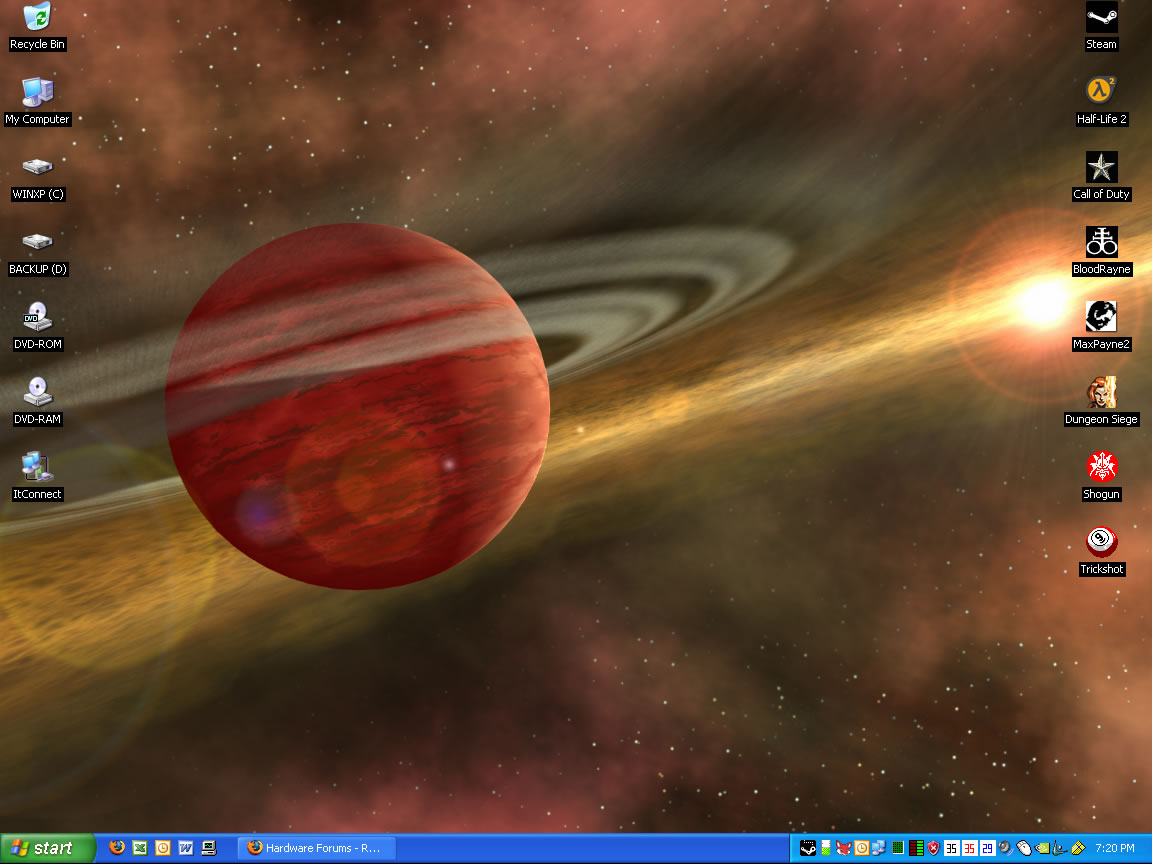Click the mouse settings tray icon

pyautogui.click(x=1023, y=849)
